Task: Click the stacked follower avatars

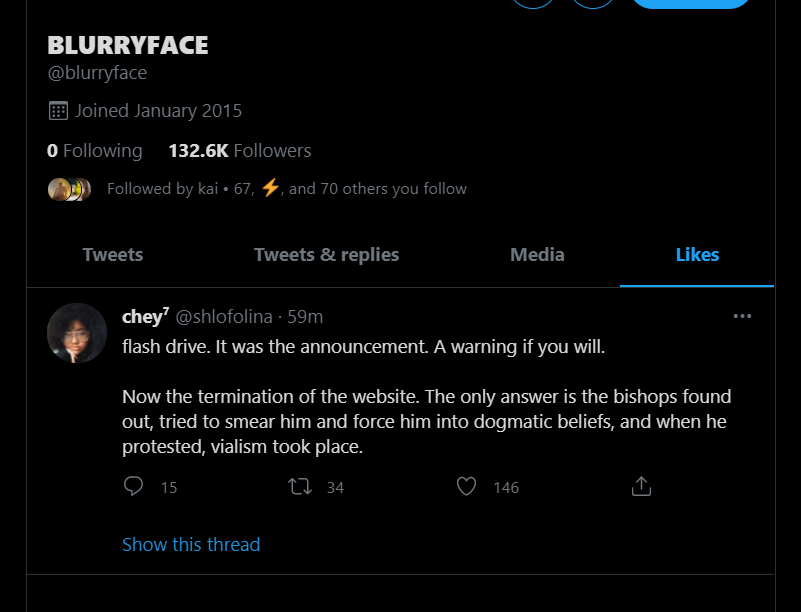Action: (x=70, y=188)
